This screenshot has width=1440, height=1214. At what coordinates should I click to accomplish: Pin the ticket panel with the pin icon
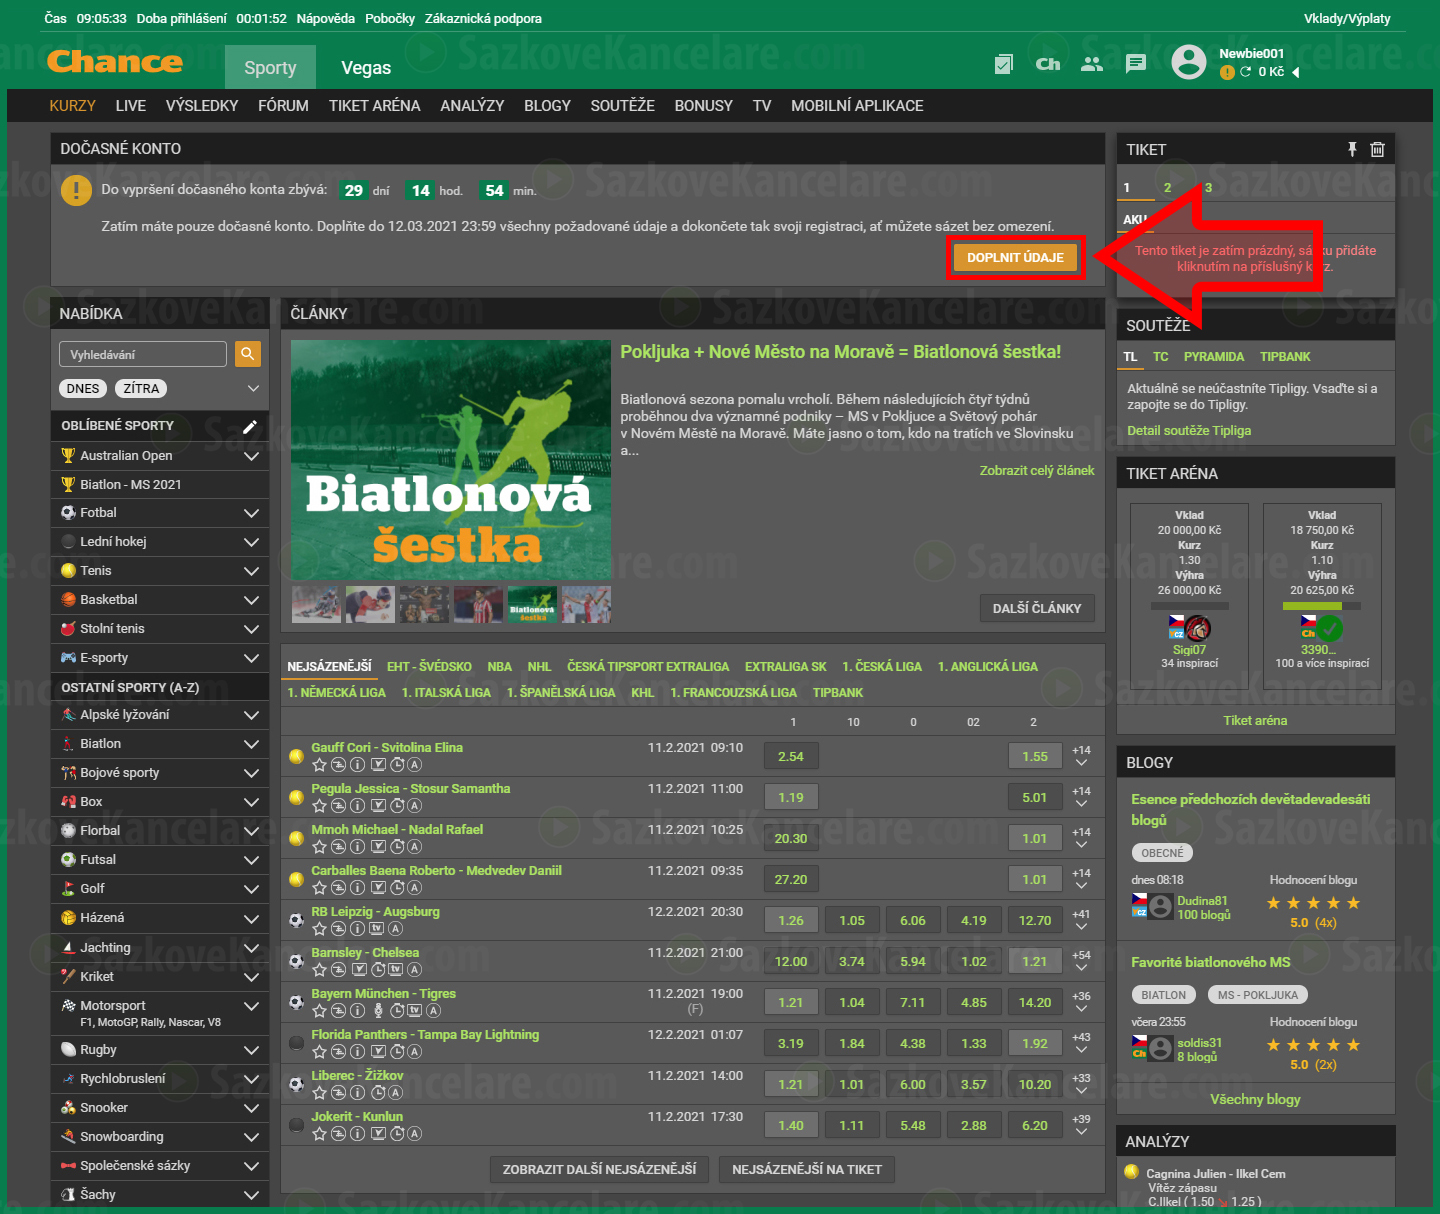click(1352, 149)
